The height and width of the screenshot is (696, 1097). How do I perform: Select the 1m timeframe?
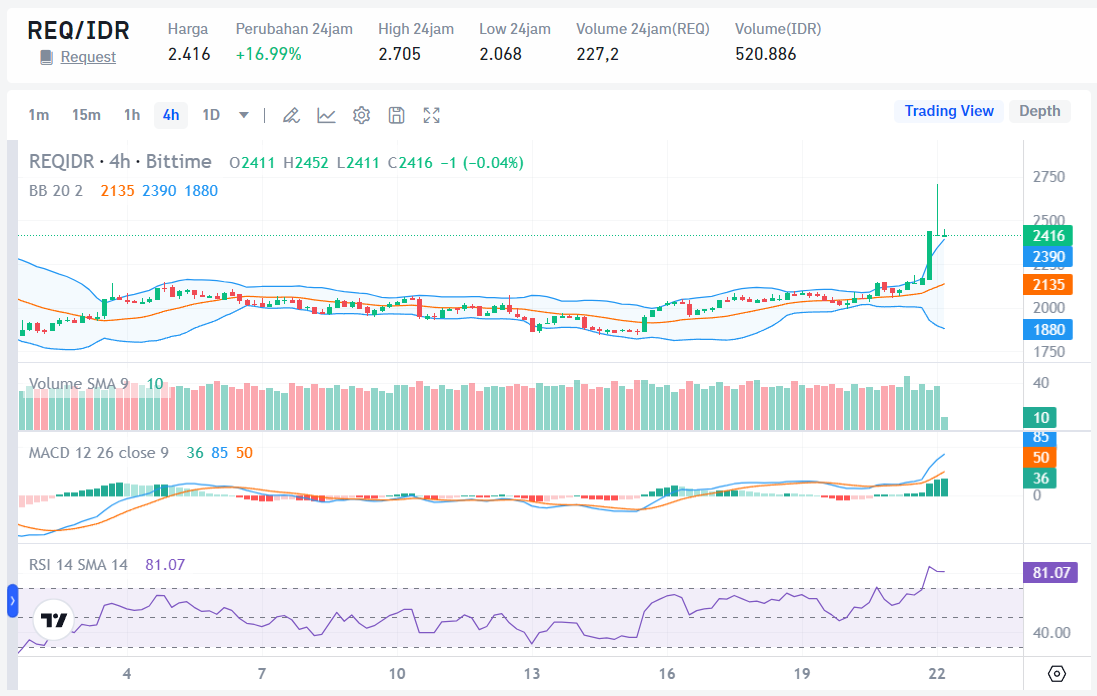click(x=38, y=115)
